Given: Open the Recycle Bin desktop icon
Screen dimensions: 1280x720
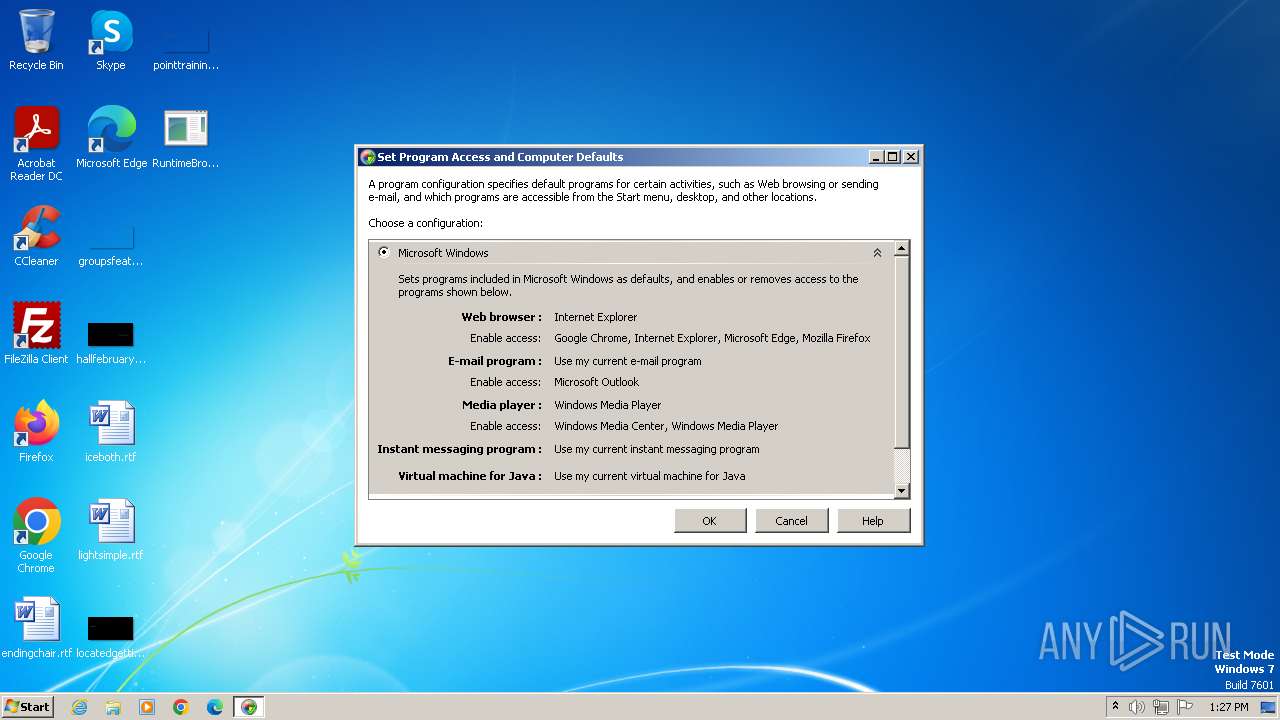Looking at the screenshot, I should click(36, 40).
